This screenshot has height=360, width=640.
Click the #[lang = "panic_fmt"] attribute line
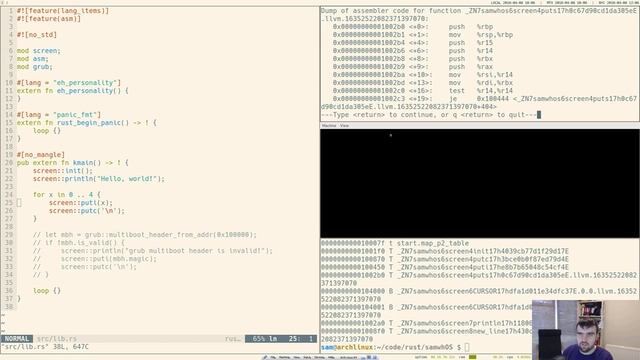click(59, 115)
